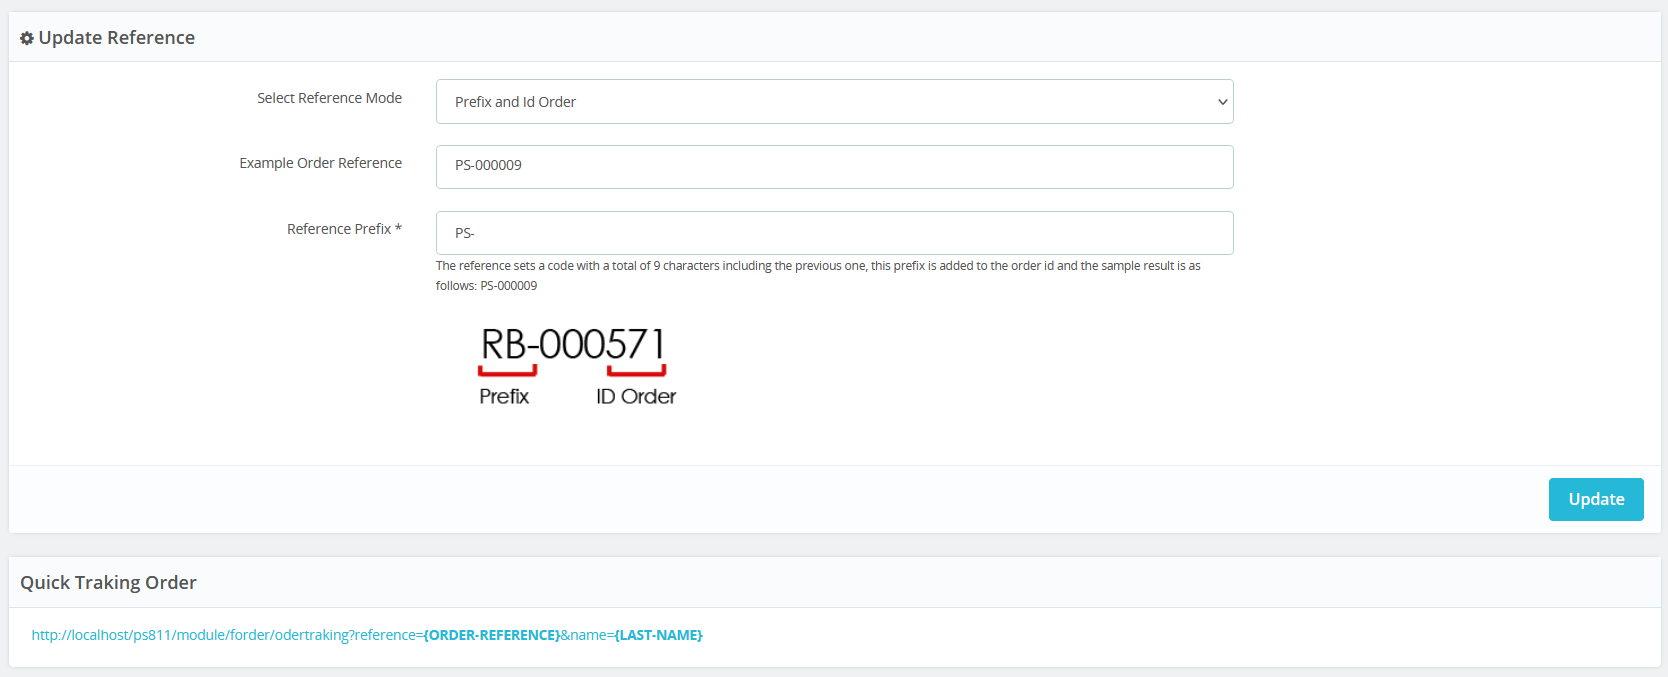Click the RB-000571 example reference image
This screenshot has height=677, width=1668.
point(577,366)
